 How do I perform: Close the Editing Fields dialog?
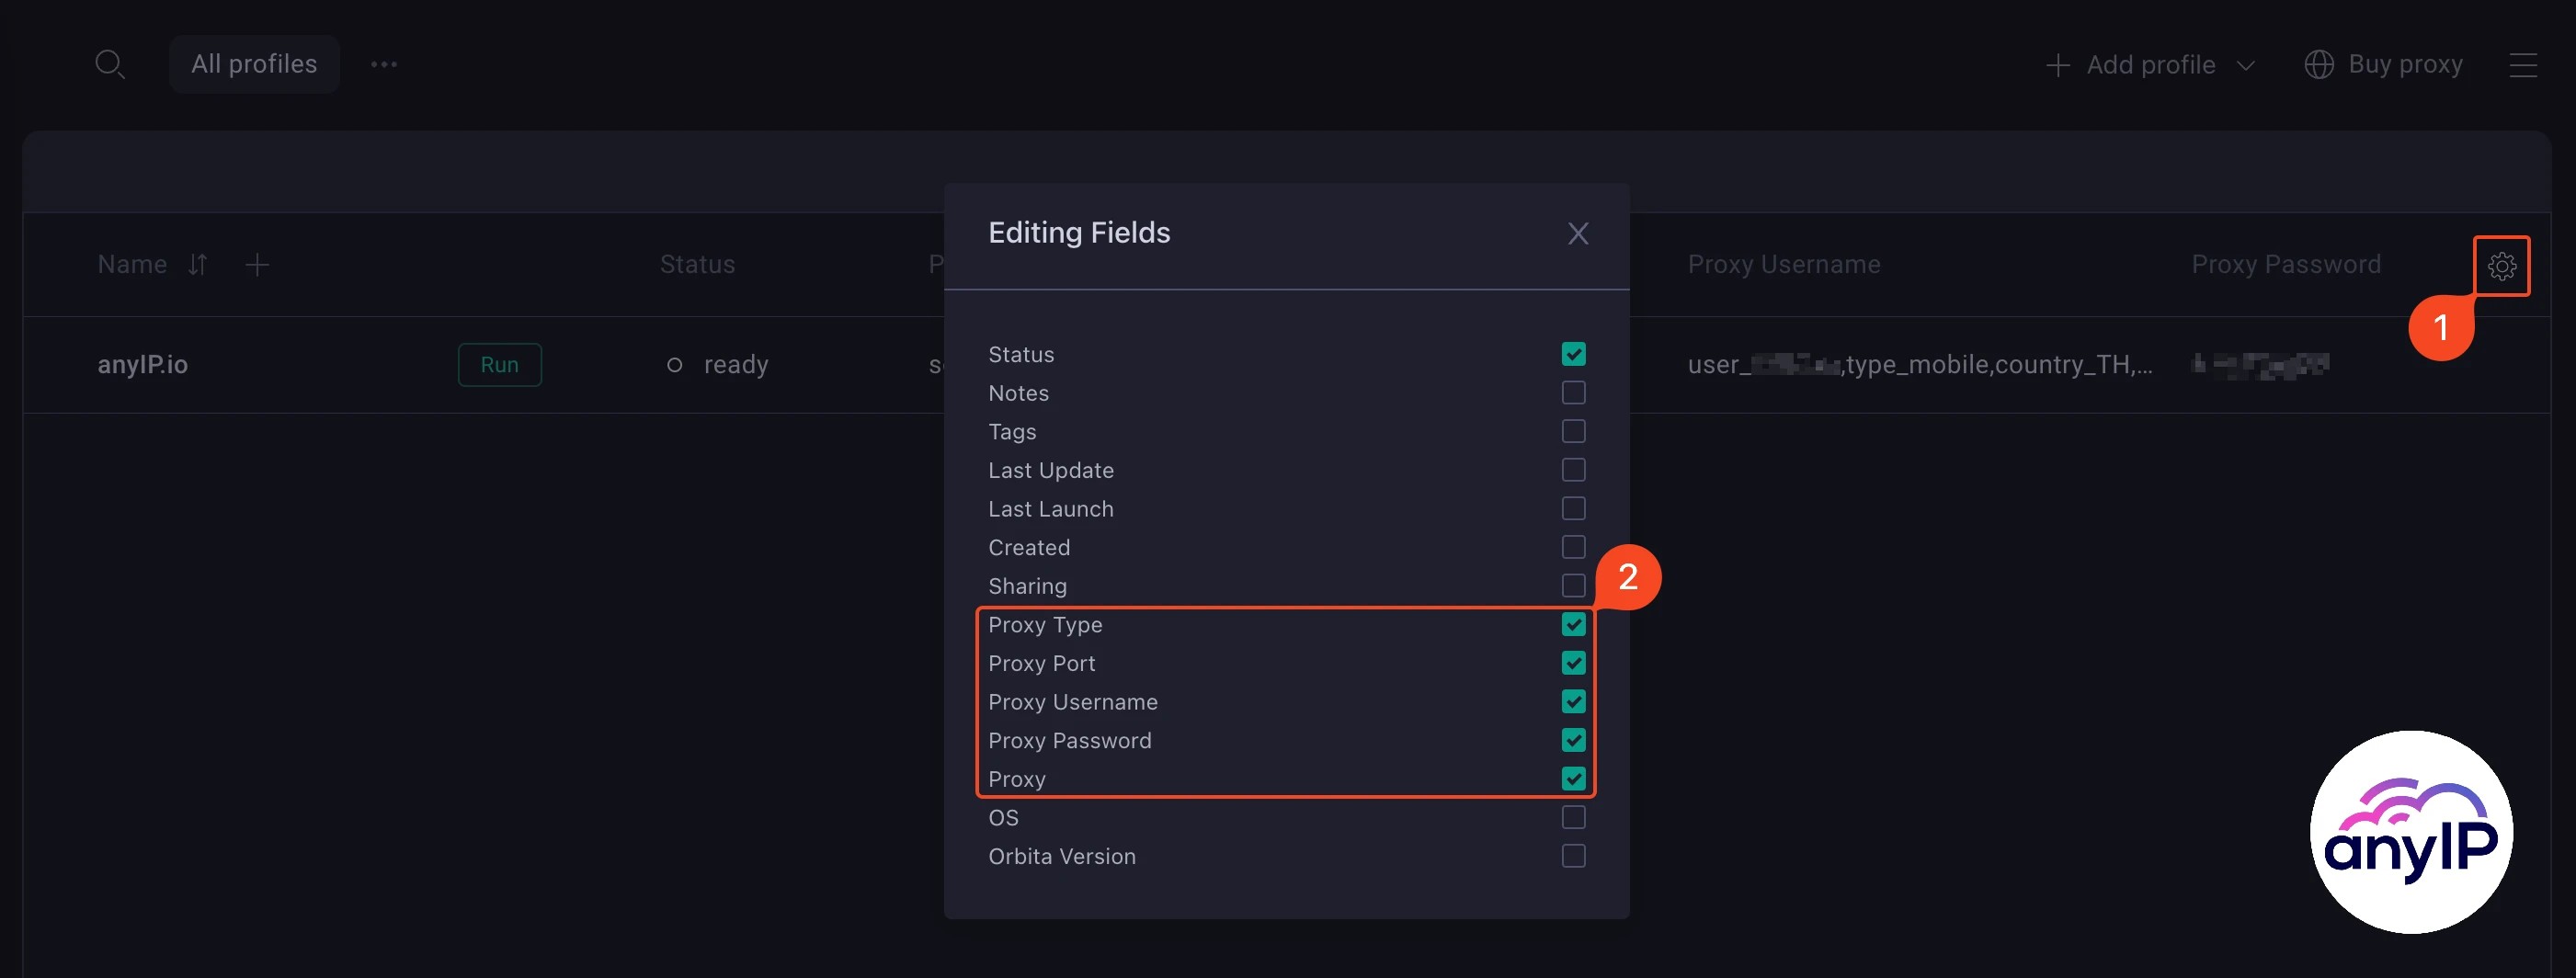tap(1578, 233)
